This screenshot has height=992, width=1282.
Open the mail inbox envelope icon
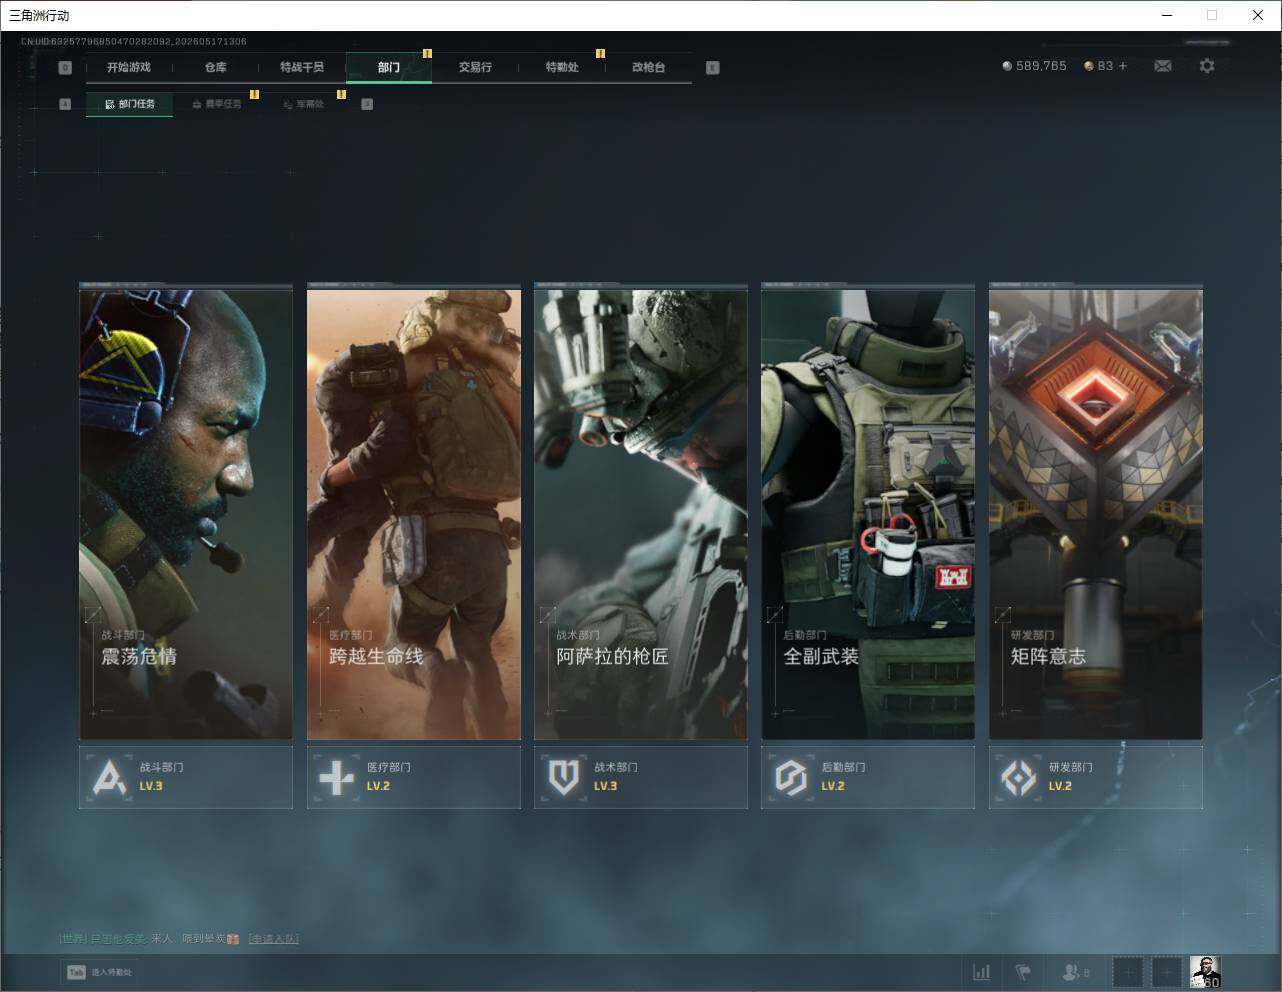[x=1162, y=66]
